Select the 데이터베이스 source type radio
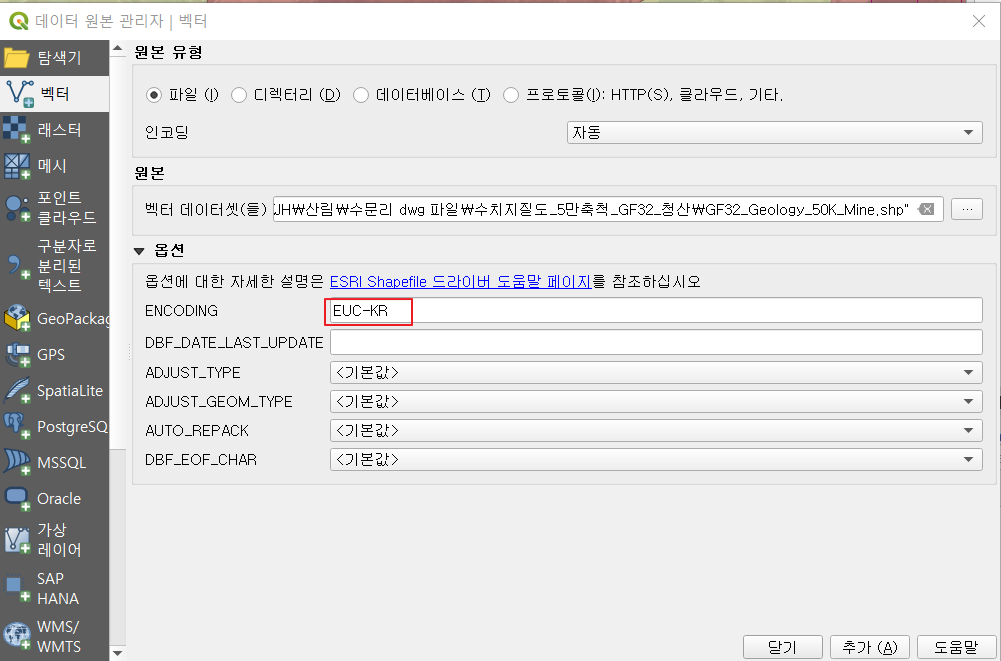Viewport: 1001px width, 661px height. click(x=361, y=95)
